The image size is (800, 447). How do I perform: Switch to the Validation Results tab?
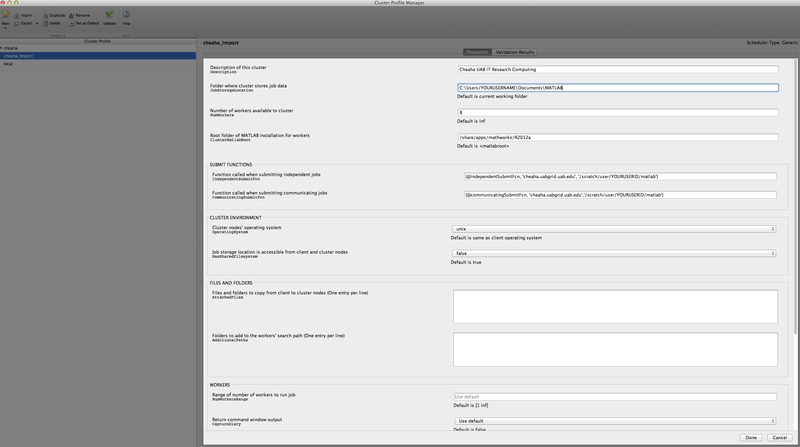point(514,52)
